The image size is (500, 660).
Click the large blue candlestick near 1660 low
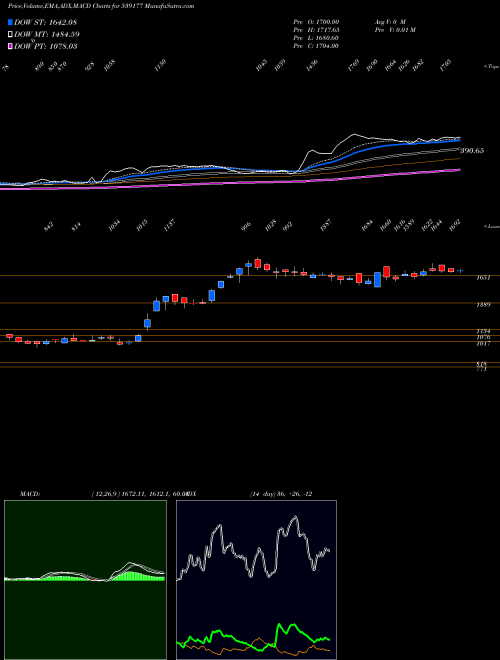378,279
